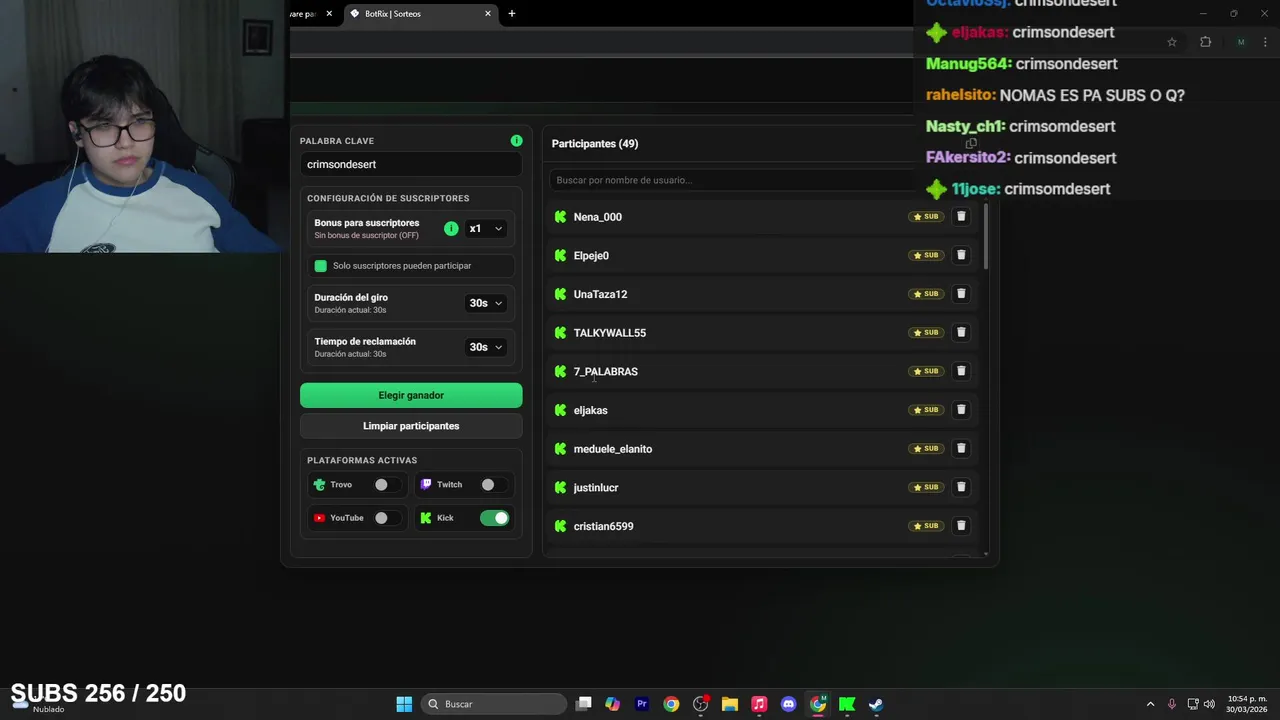Open the subscriber bonus x1 dropdown

pos(486,229)
